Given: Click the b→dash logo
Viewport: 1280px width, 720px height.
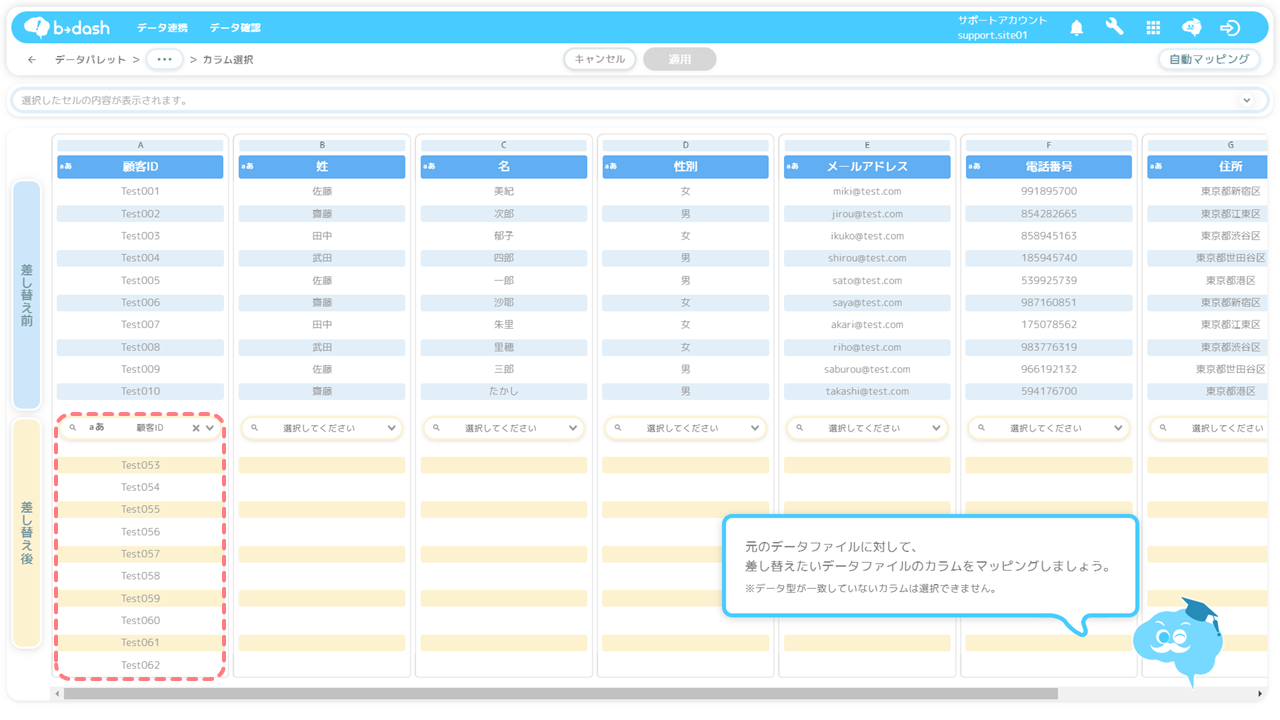Looking at the screenshot, I should point(67,27).
